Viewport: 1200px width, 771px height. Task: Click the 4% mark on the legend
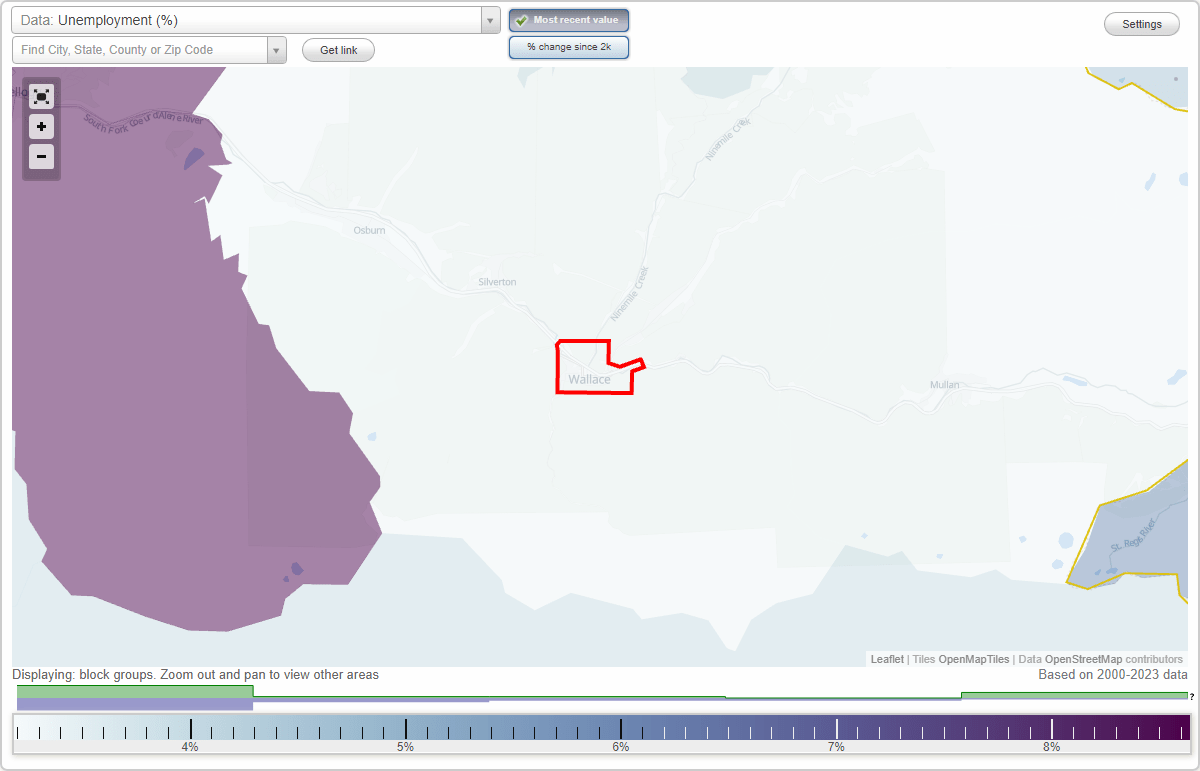[190, 747]
